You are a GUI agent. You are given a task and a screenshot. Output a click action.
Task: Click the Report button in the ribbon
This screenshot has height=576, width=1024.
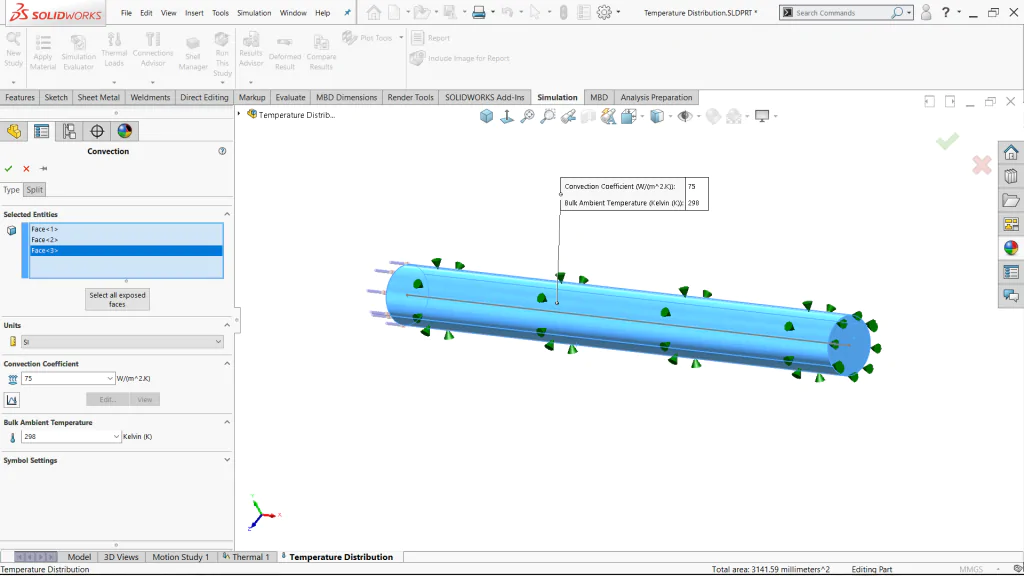tap(431, 38)
